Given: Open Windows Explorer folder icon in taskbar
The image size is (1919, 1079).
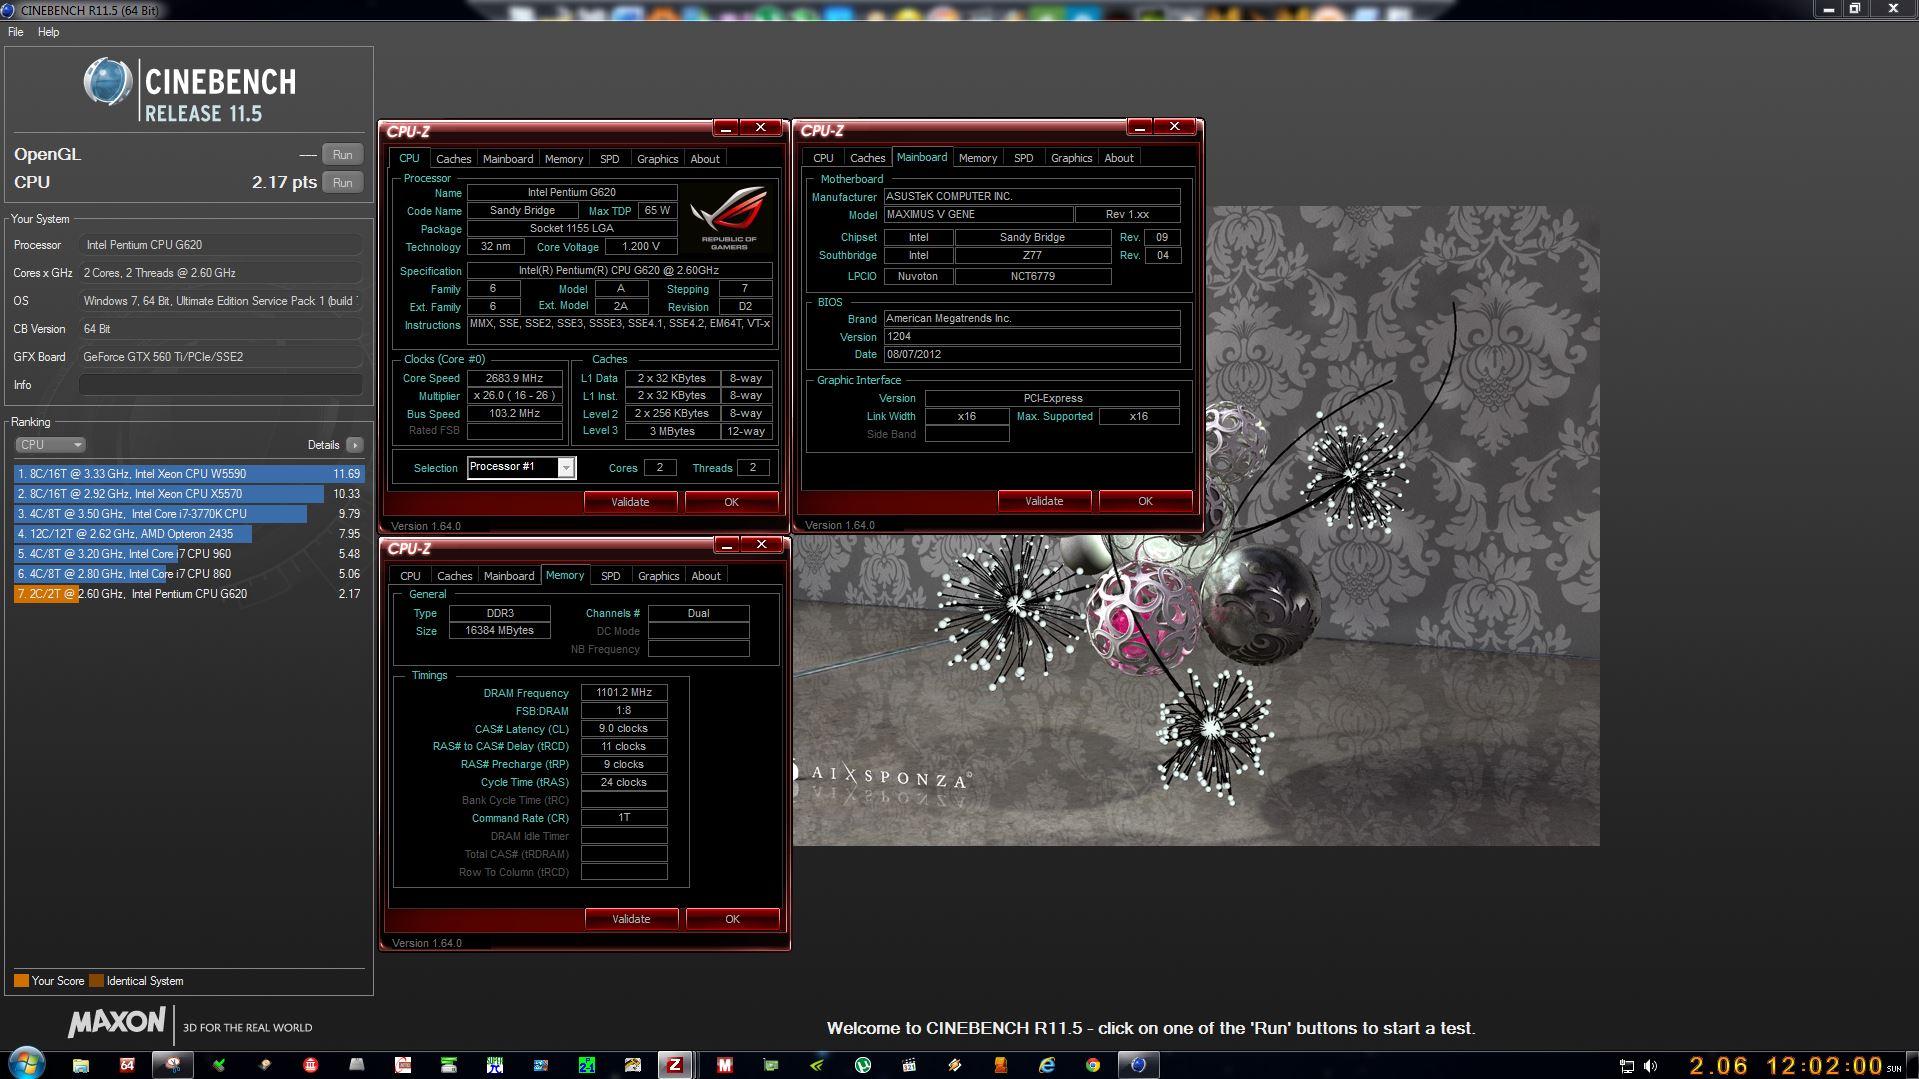Looking at the screenshot, I should pos(80,1065).
